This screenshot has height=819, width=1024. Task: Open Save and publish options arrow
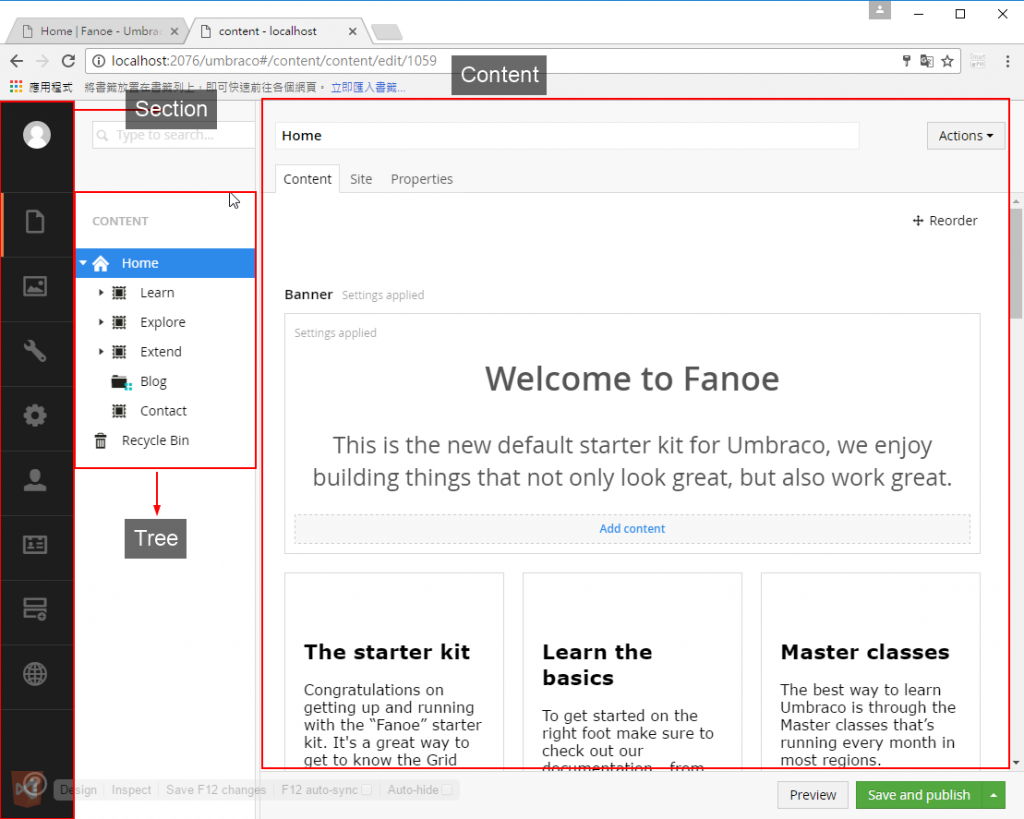point(993,795)
